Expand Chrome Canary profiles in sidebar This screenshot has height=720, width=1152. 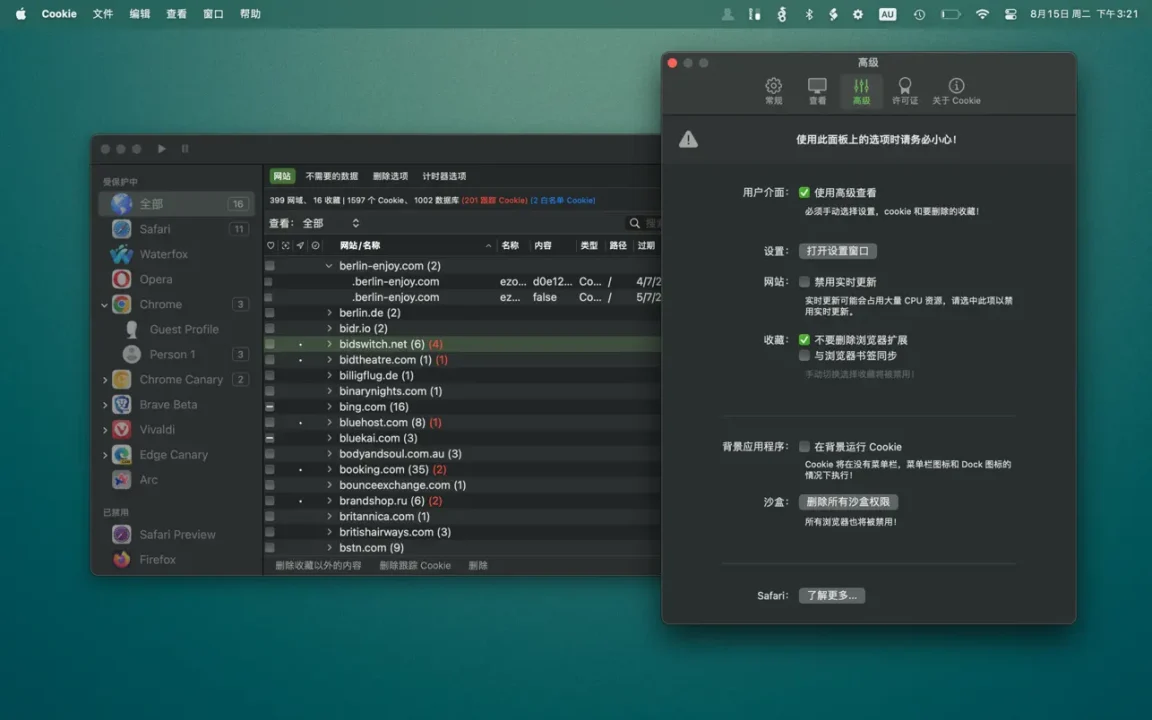pyautogui.click(x=104, y=380)
